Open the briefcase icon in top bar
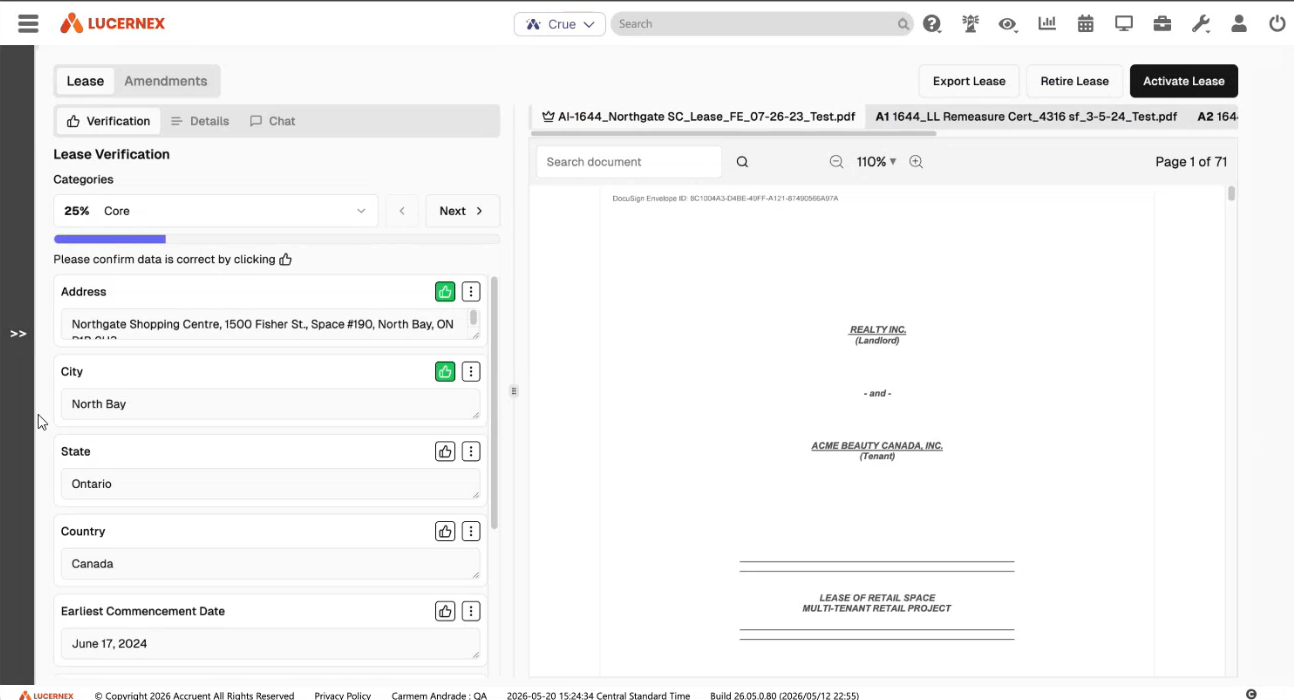Image resolution: width=1294 pixels, height=700 pixels. 1162,24
